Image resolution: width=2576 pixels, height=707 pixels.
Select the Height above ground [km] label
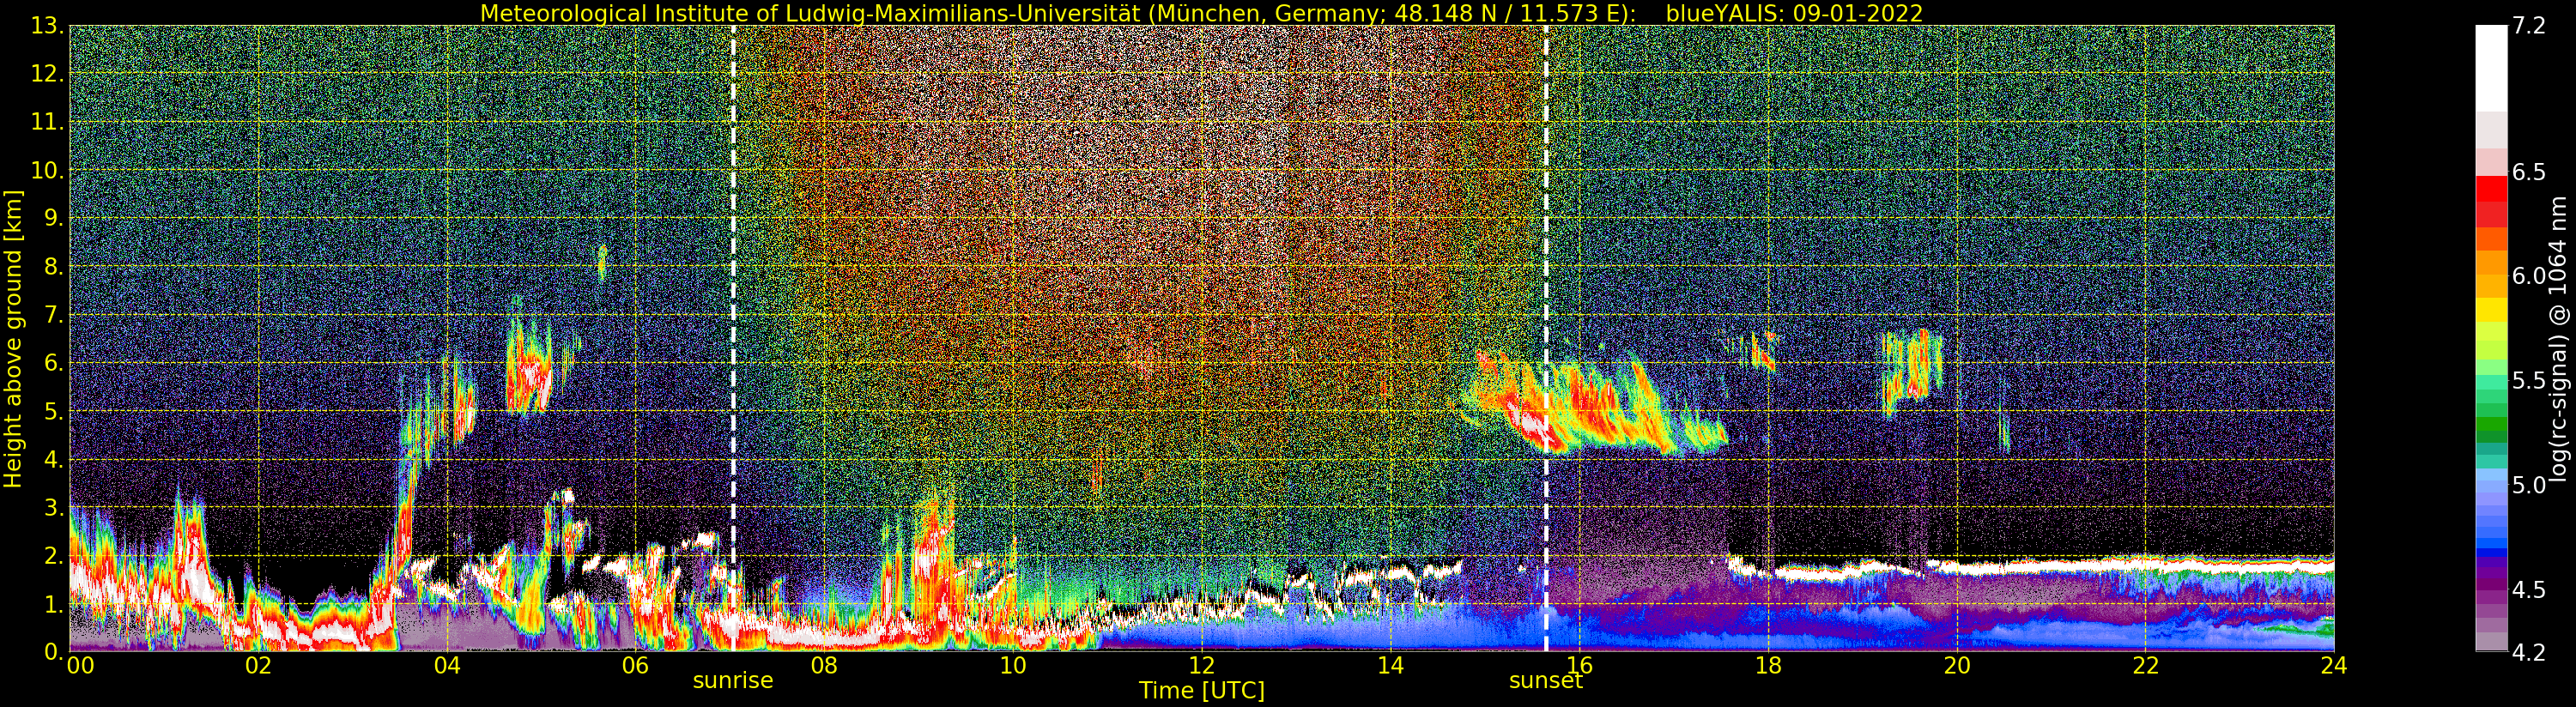click(x=13, y=339)
